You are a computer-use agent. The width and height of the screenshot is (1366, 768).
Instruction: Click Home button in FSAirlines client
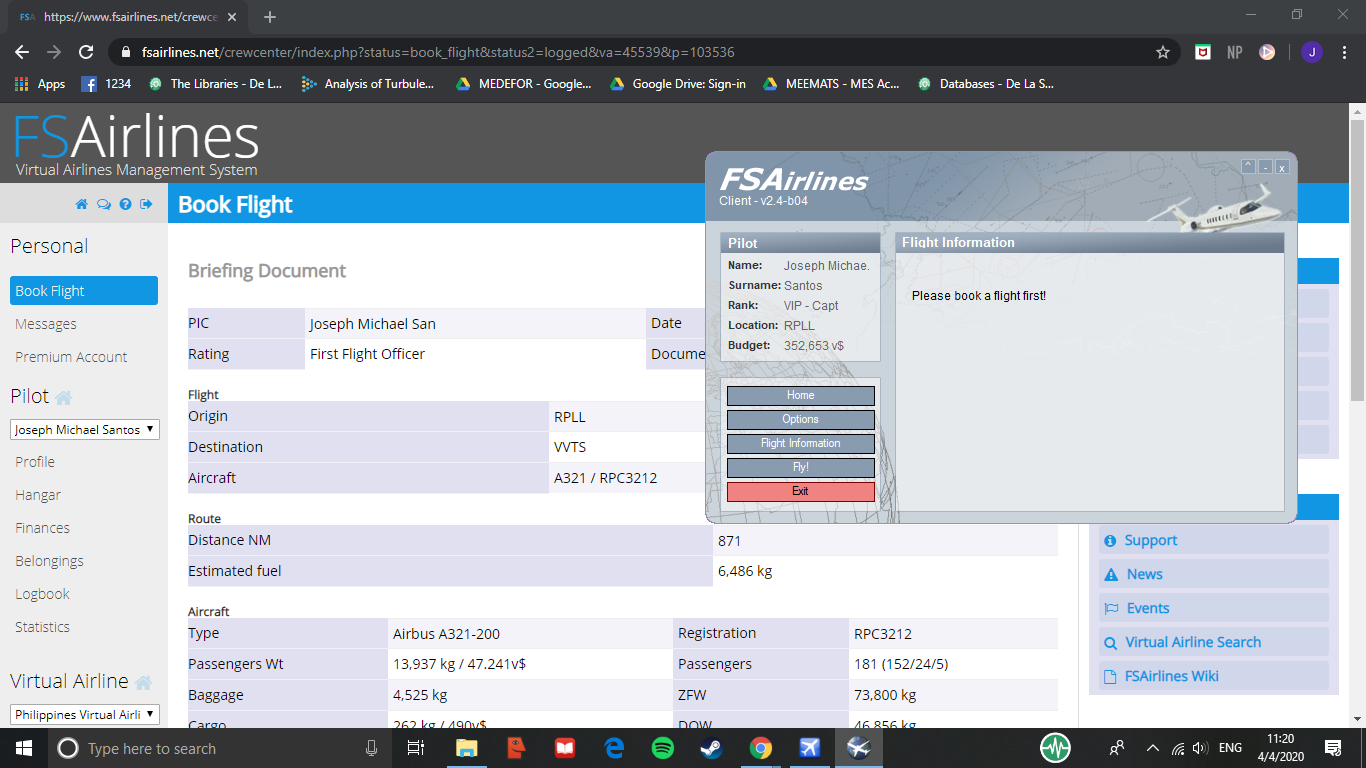coord(801,396)
